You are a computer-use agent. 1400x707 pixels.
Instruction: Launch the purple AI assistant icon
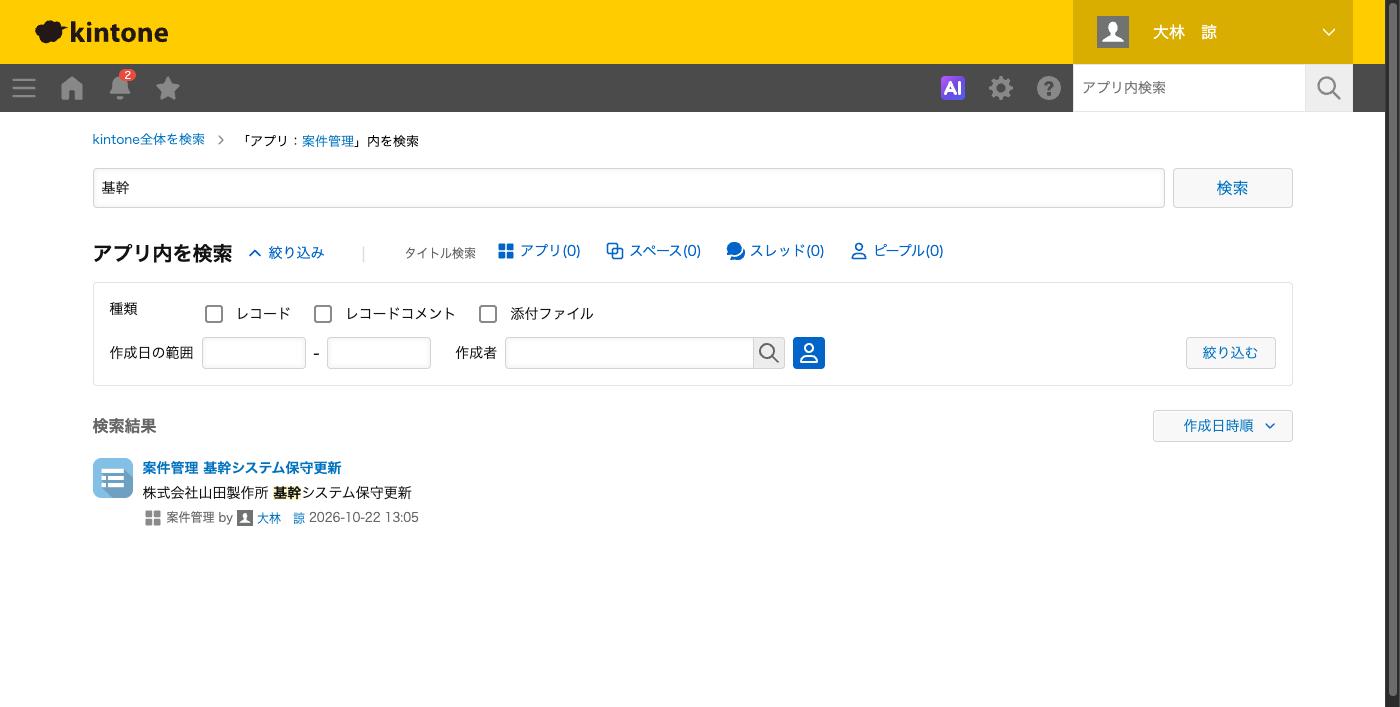click(x=953, y=88)
